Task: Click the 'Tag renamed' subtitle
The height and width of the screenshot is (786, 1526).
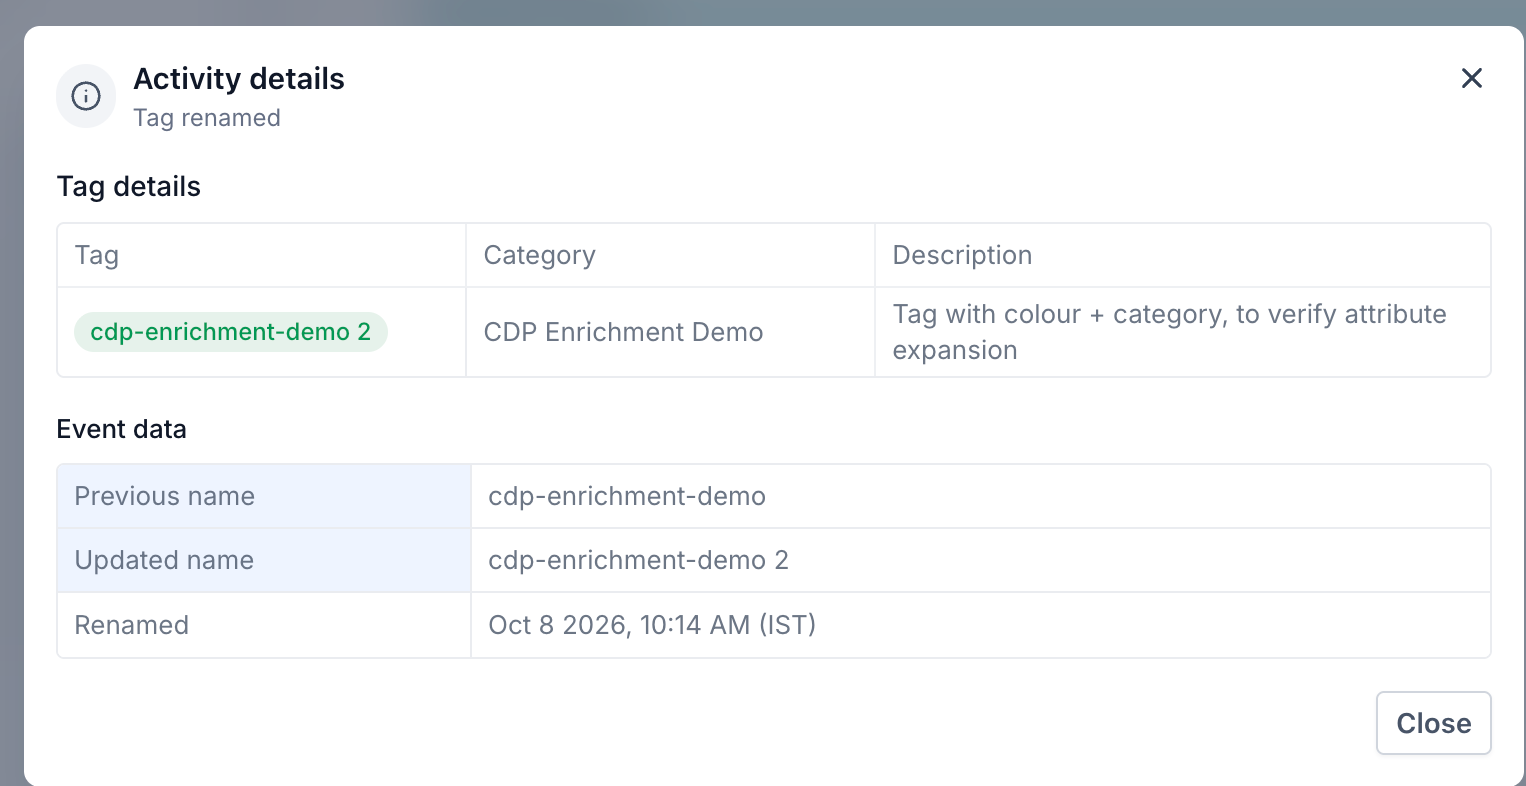Action: 207,118
